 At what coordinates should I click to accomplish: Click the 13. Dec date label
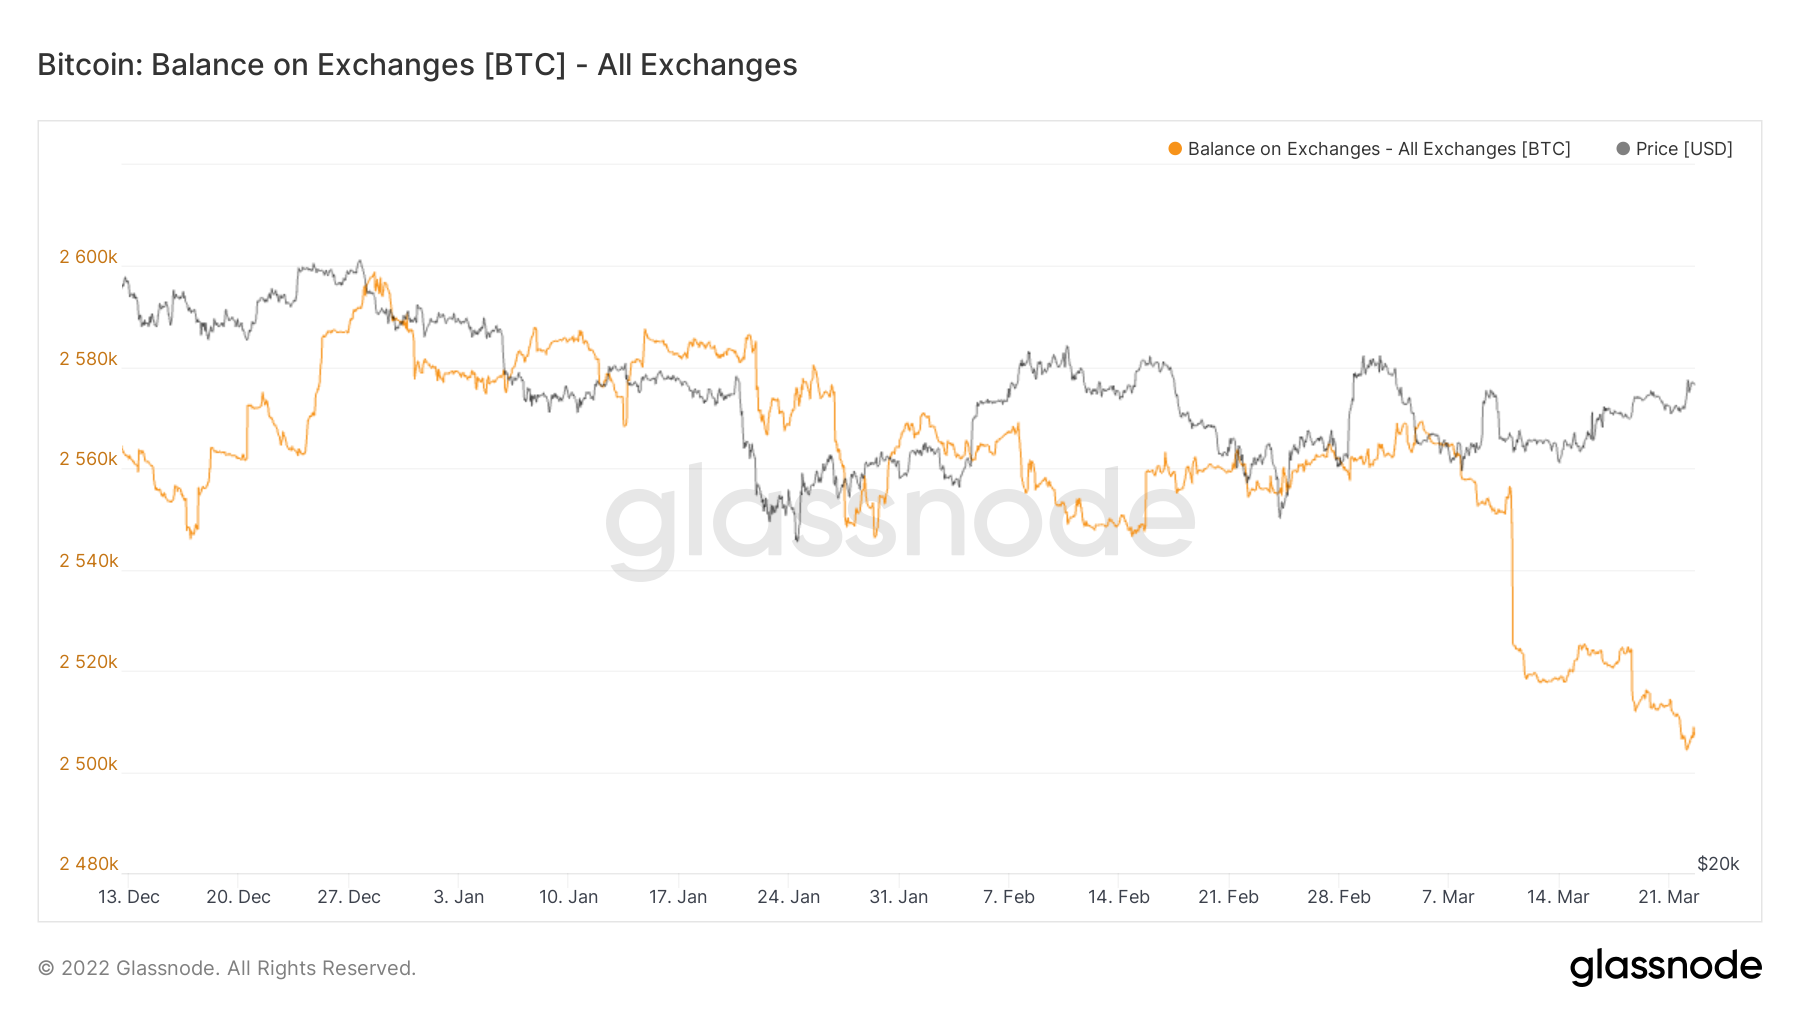pos(129,897)
